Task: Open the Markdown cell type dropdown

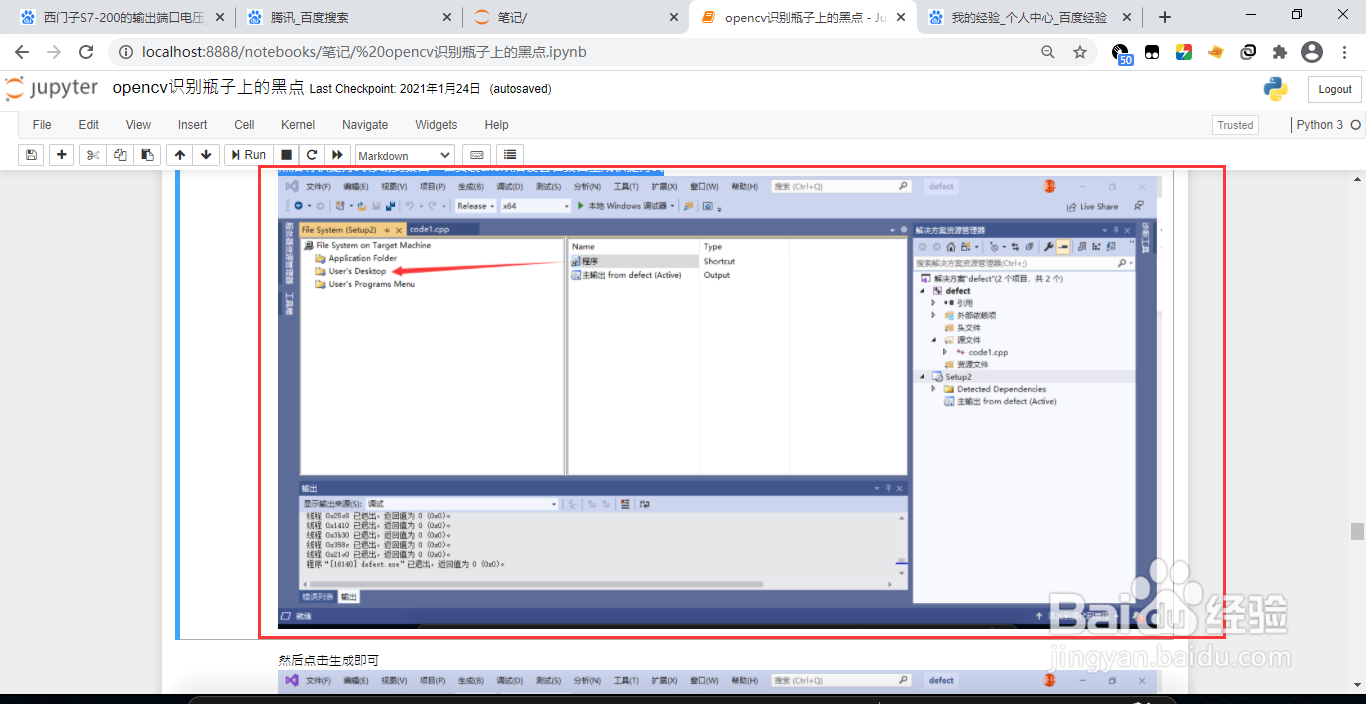Action: (404, 155)
